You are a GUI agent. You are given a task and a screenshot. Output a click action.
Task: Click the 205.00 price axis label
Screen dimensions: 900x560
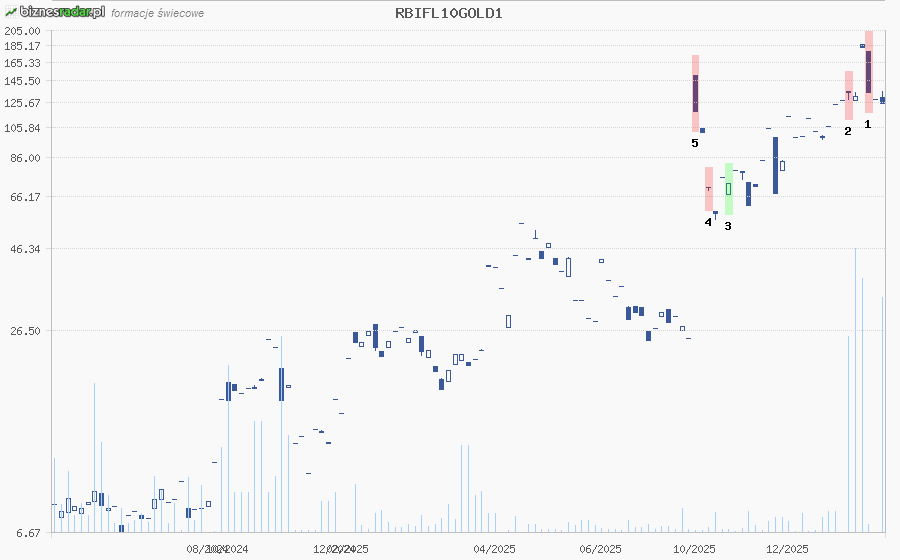(22, 31)
